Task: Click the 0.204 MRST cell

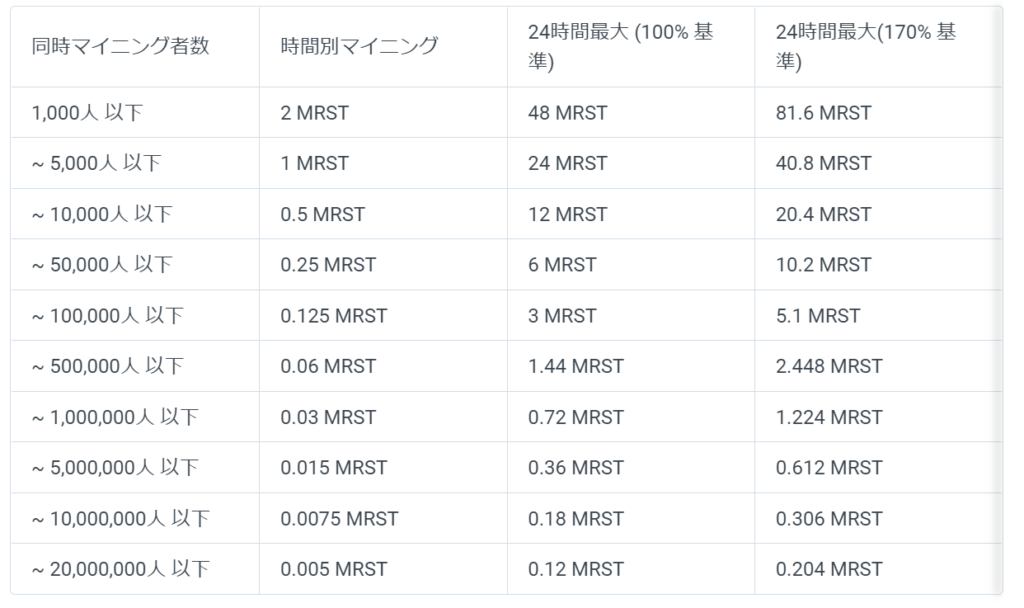Action: tap(829, 569)
